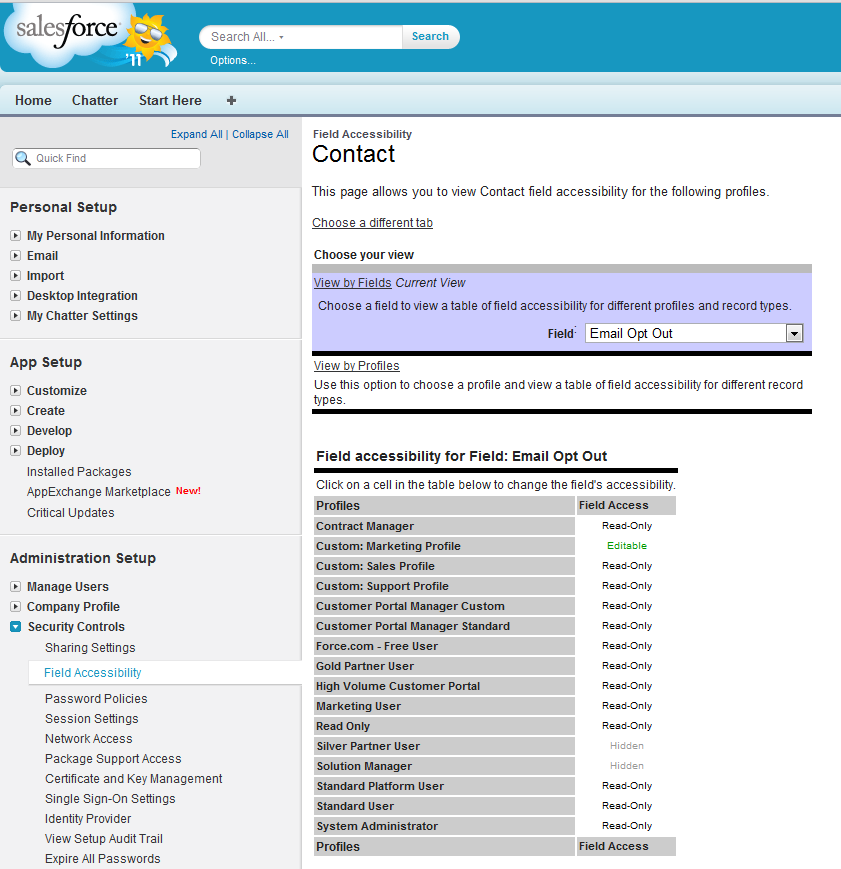Click View by Fields link
The width and height of the screenshot is (841, 869).
point(353,283)
